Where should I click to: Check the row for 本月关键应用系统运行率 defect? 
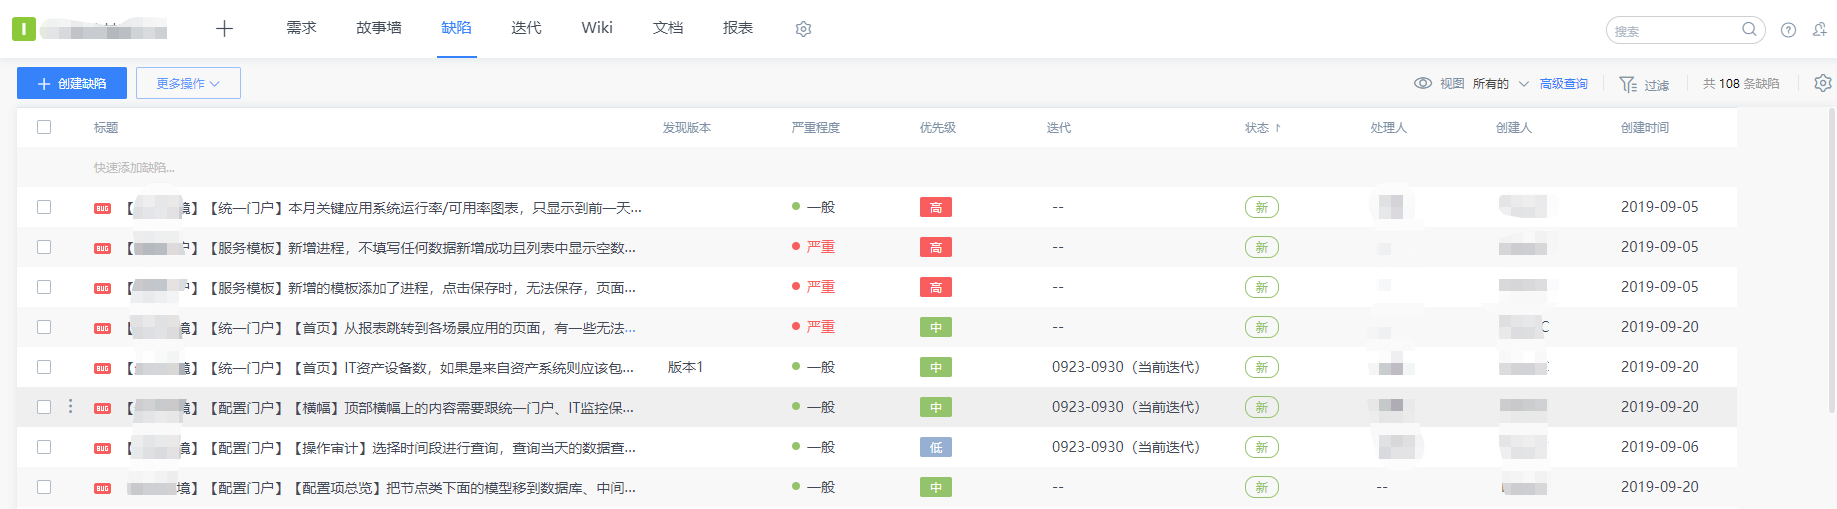[44, 207]
